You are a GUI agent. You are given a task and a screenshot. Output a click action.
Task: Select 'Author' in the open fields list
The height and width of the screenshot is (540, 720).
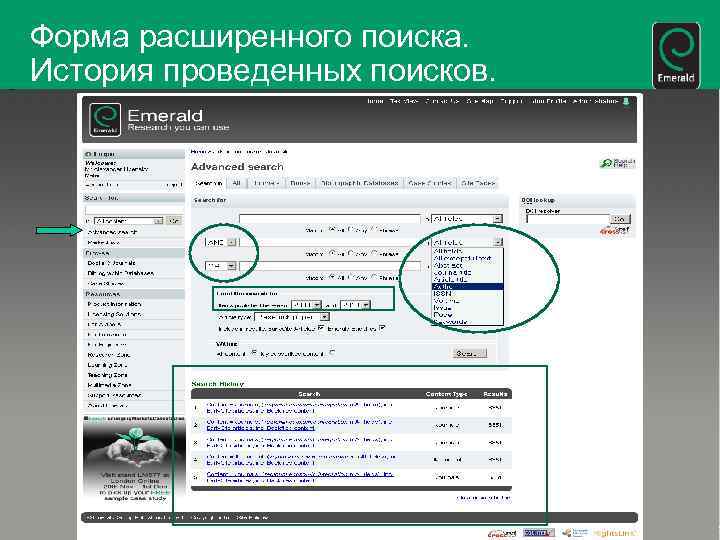tap(467, 287)
